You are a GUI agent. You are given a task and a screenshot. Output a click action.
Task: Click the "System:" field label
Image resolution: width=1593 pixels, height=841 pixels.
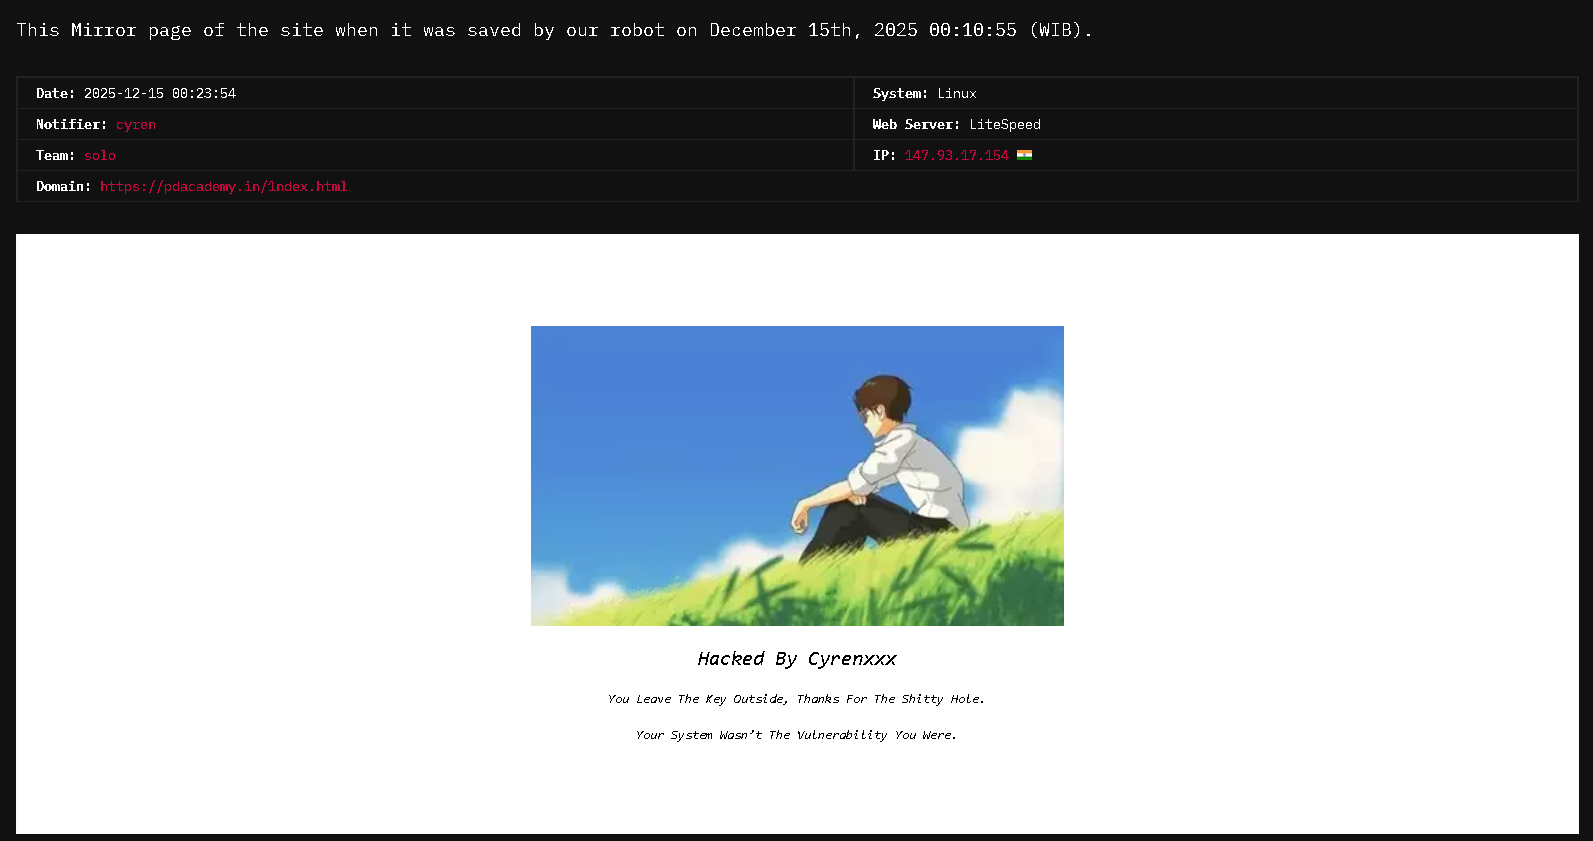pos(899,94)
